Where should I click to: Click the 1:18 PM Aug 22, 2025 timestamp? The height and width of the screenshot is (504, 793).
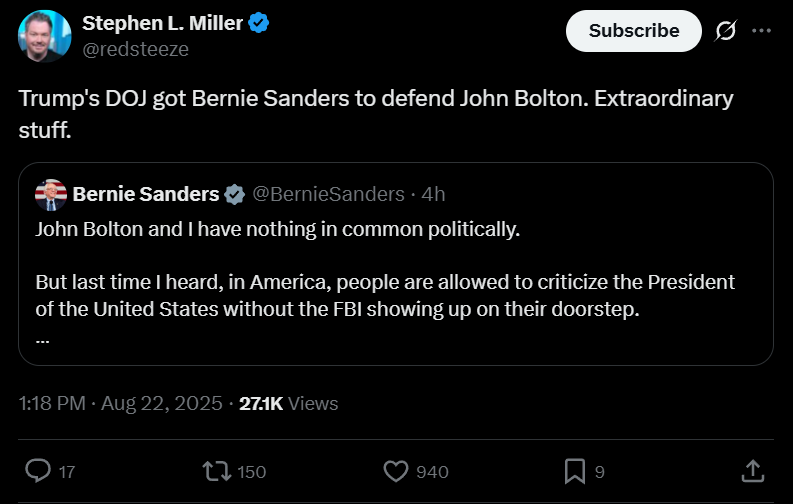pyautogui.click(x=120, y=404)
